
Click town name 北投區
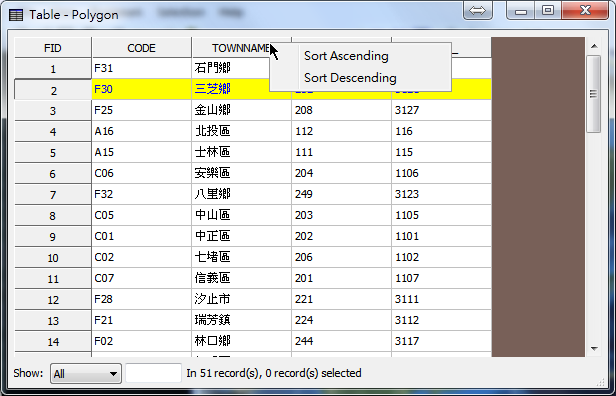(x=213, y=131)
